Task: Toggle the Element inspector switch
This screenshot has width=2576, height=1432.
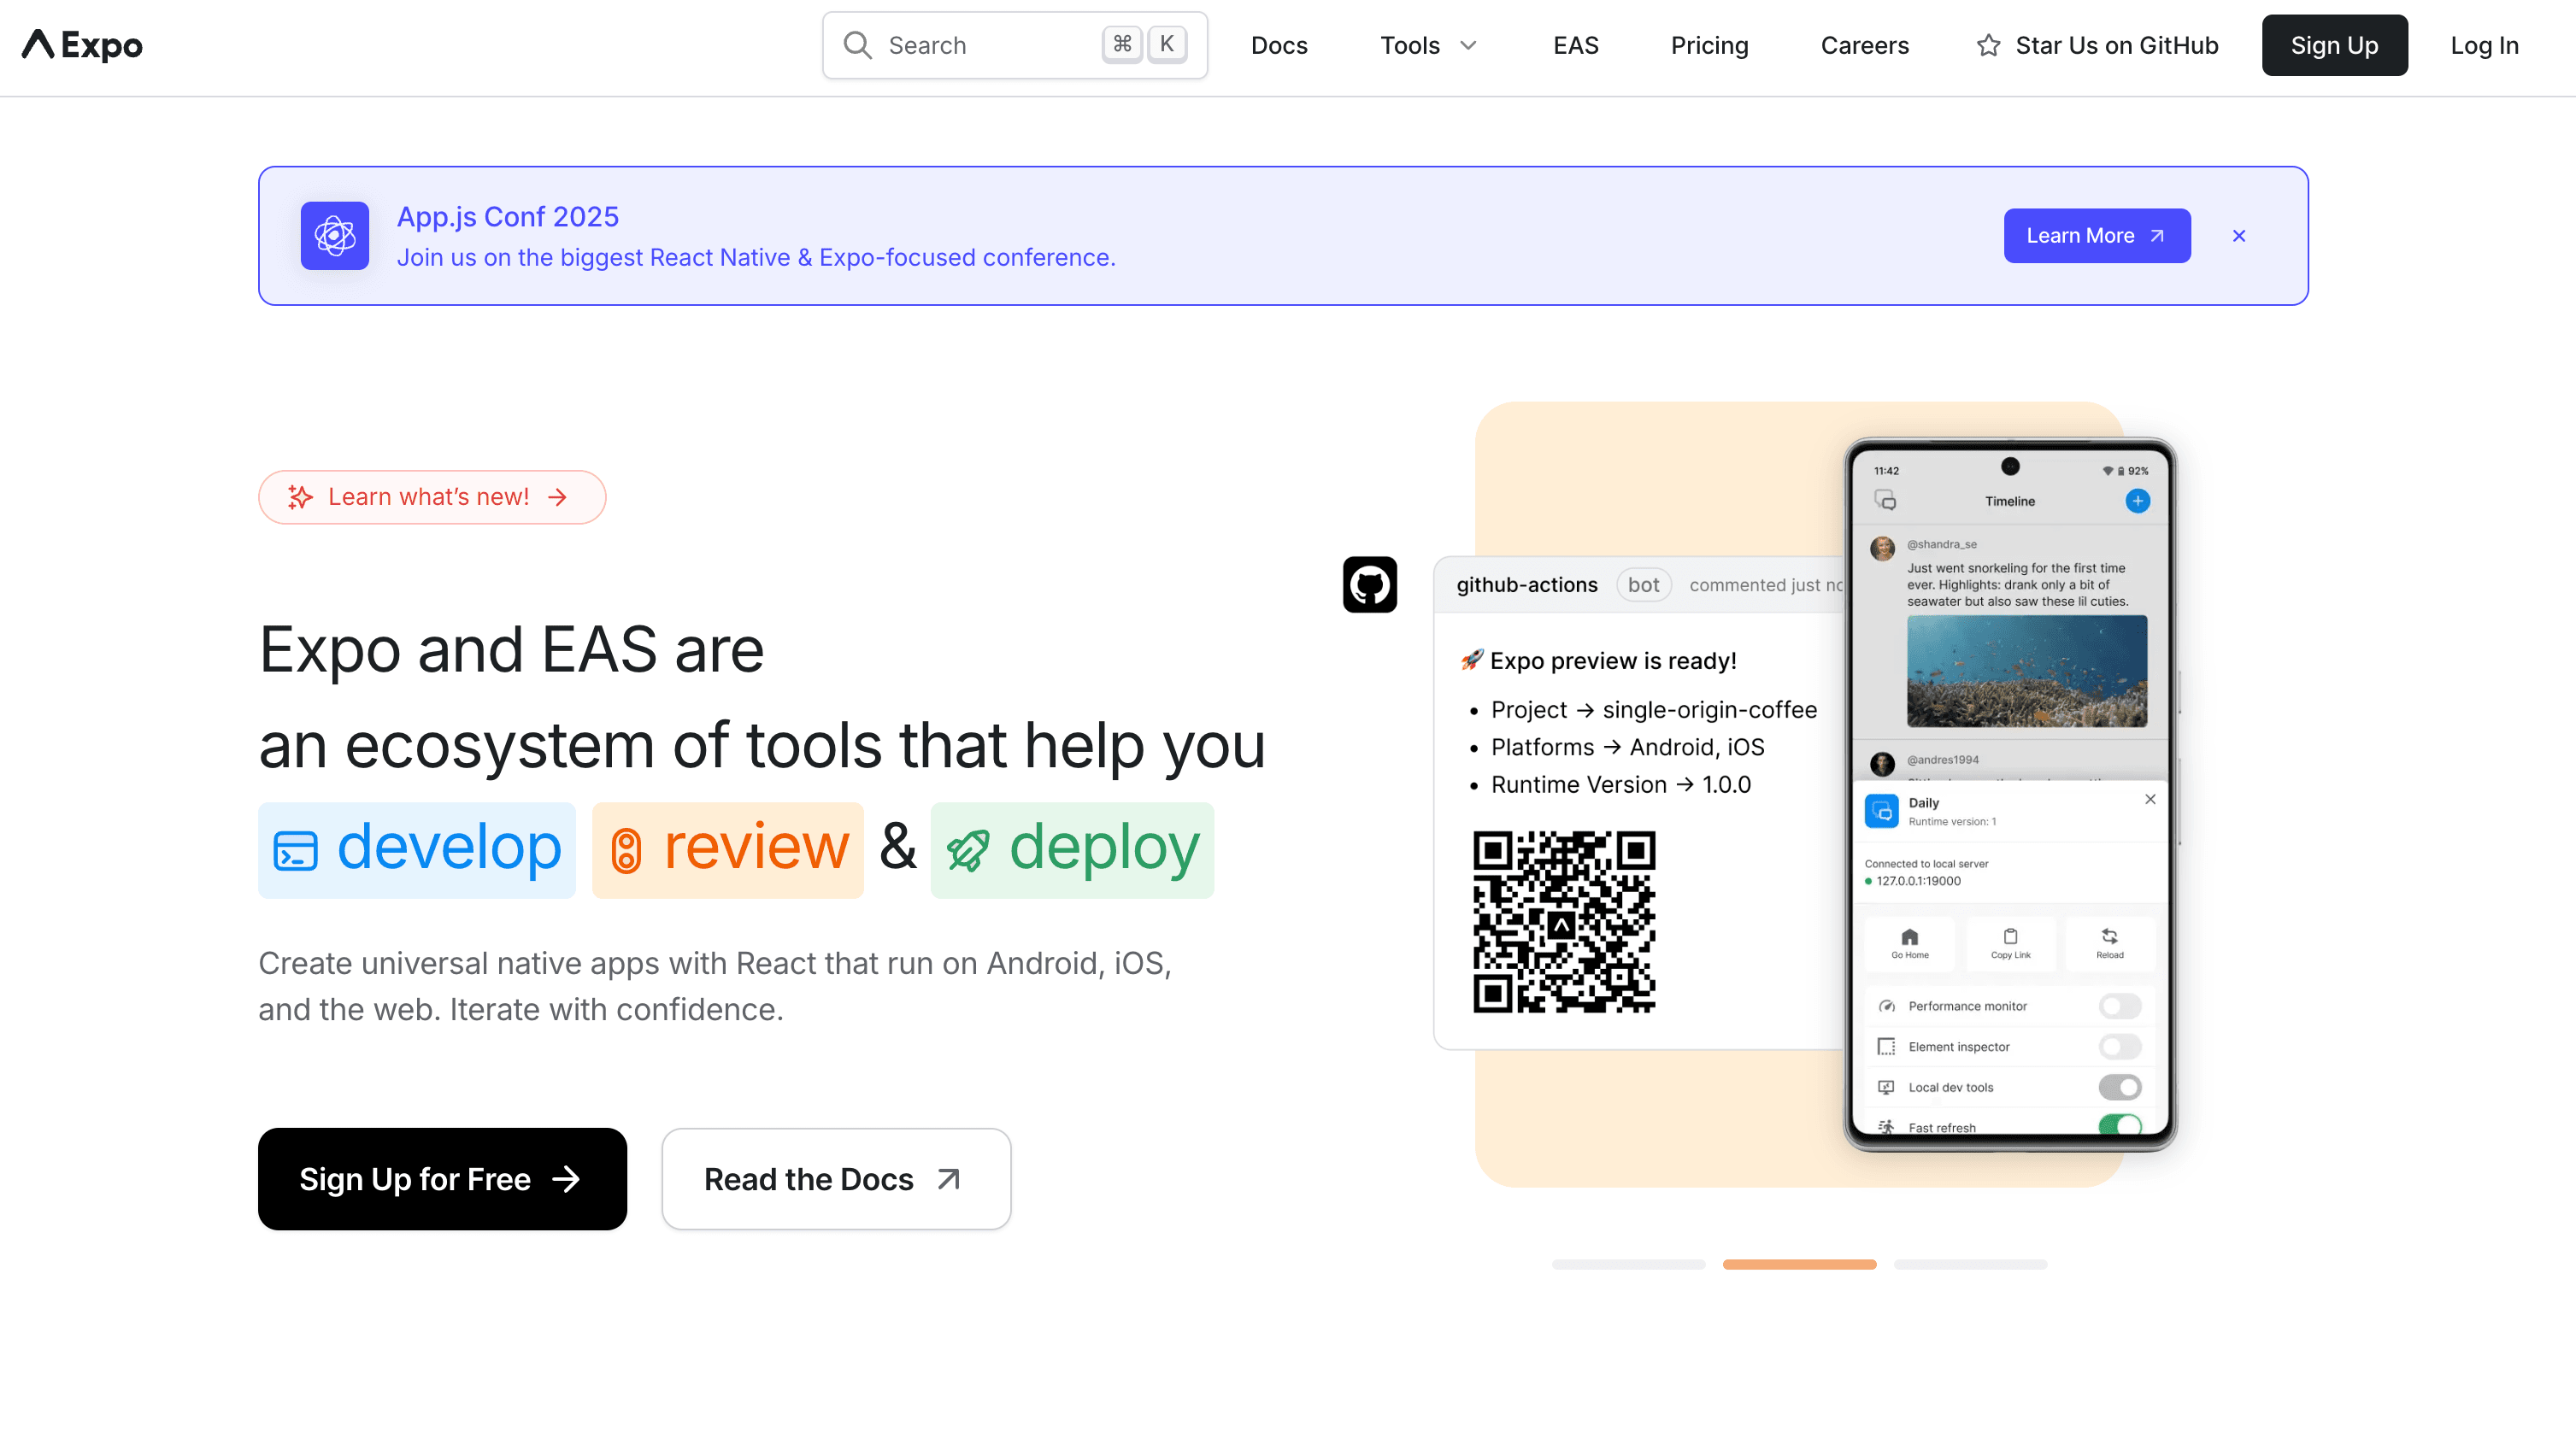Action: click(2119, 1046)
